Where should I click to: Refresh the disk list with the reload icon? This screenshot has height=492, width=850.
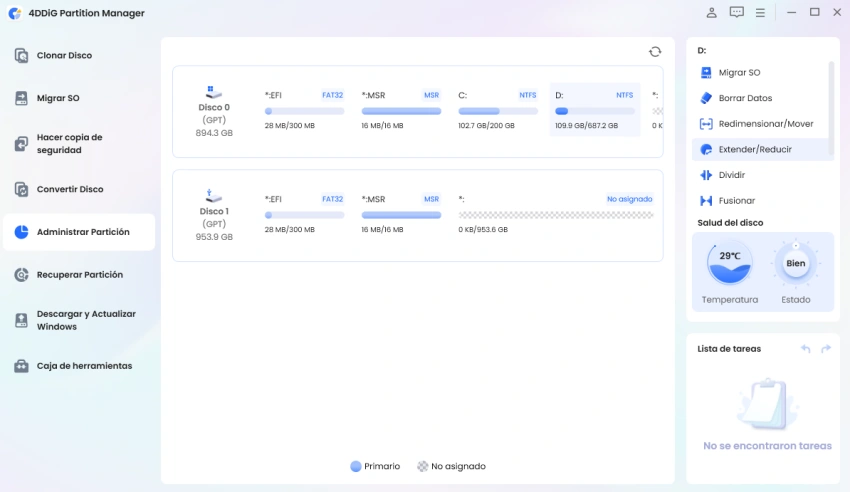coord(655,51)
